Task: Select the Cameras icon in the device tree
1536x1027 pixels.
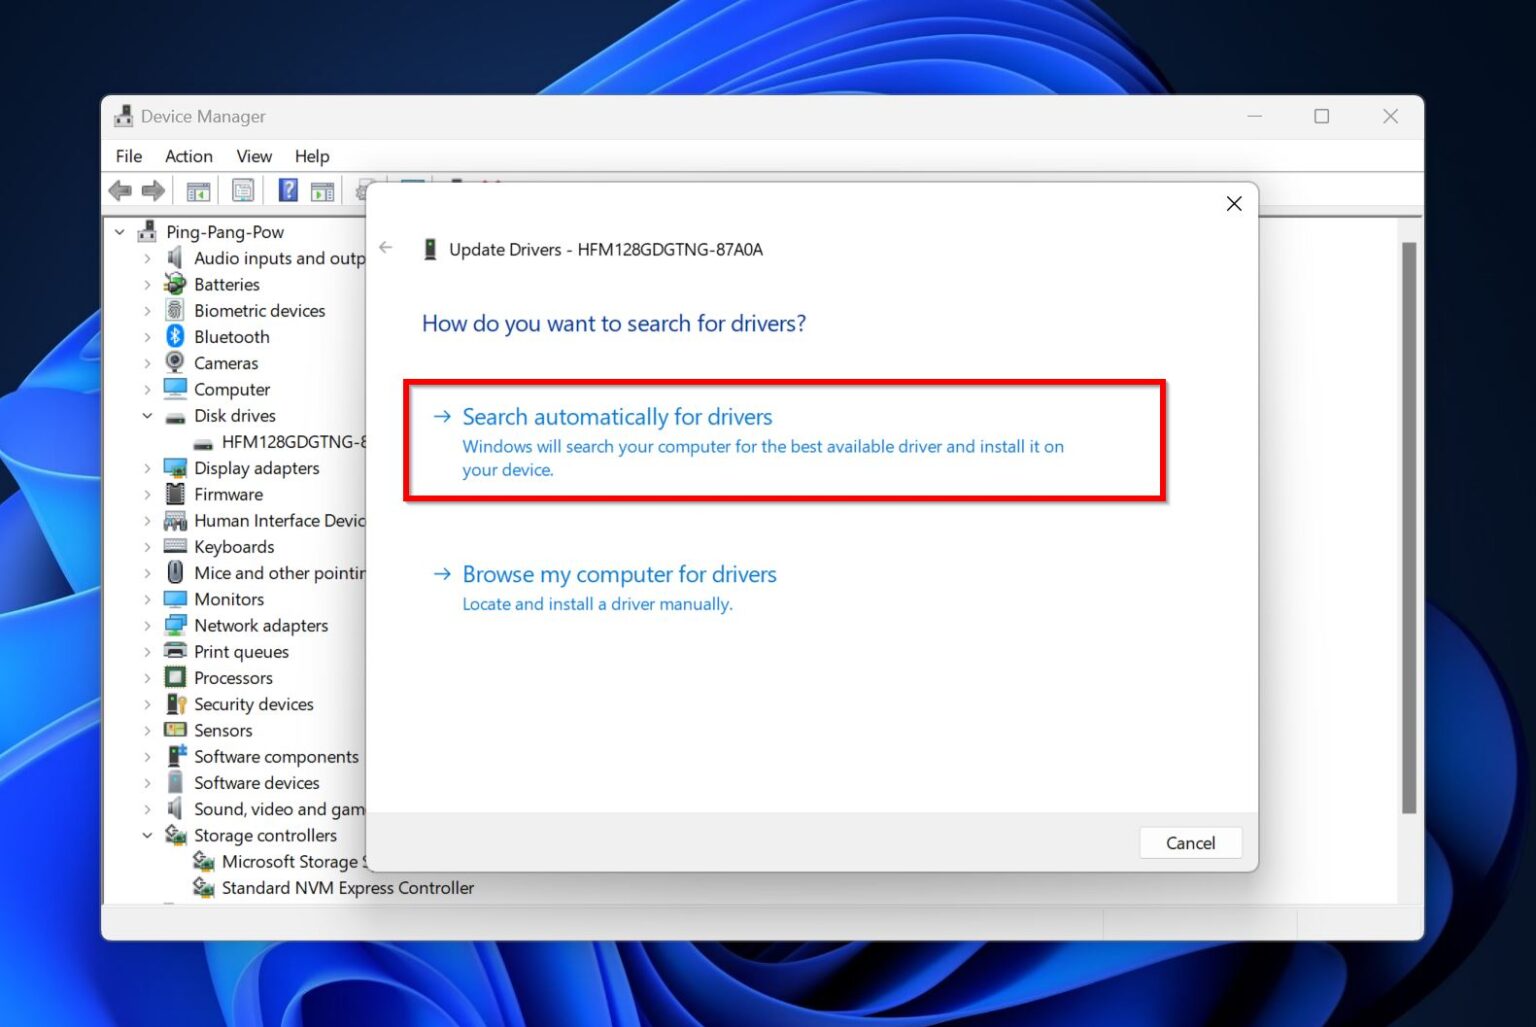Action: pos(175,363)
